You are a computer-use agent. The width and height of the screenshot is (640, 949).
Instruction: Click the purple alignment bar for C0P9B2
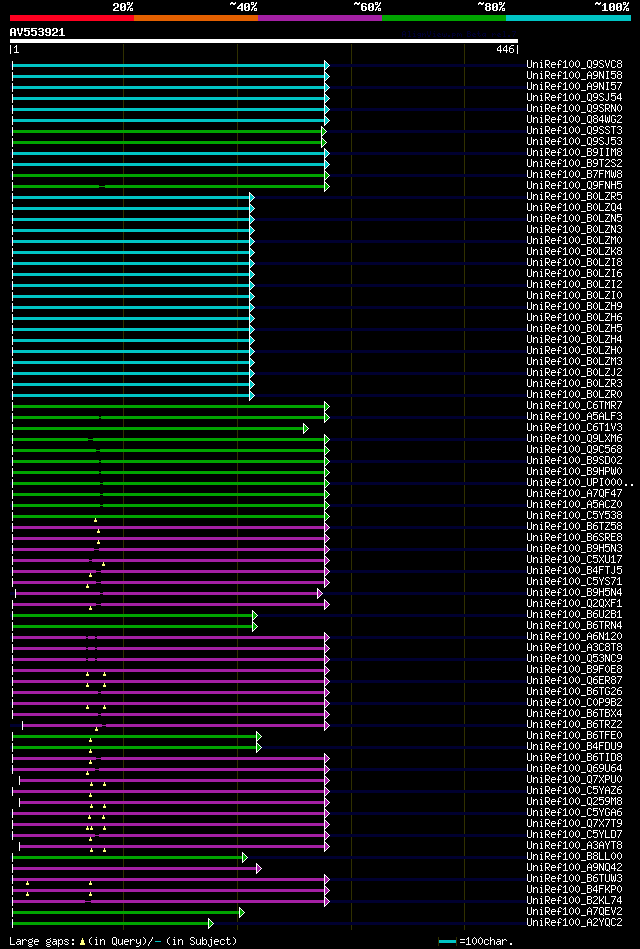[171, 703]
